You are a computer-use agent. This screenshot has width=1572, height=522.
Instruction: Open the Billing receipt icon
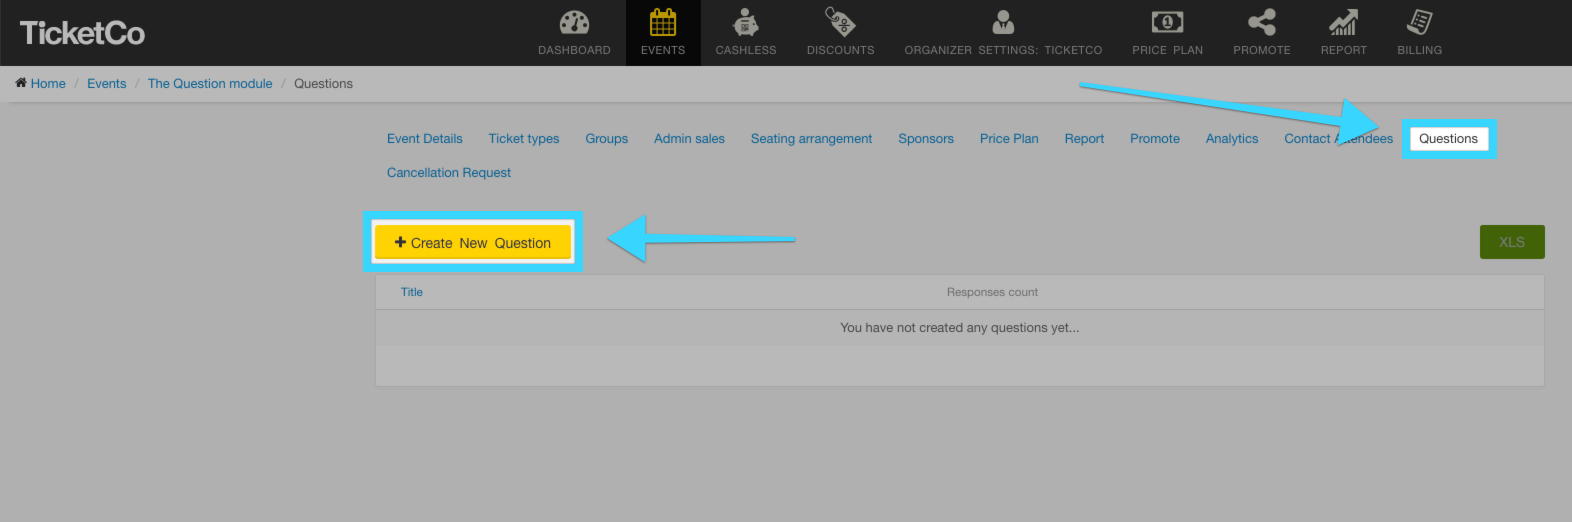tap(1419, 21)
